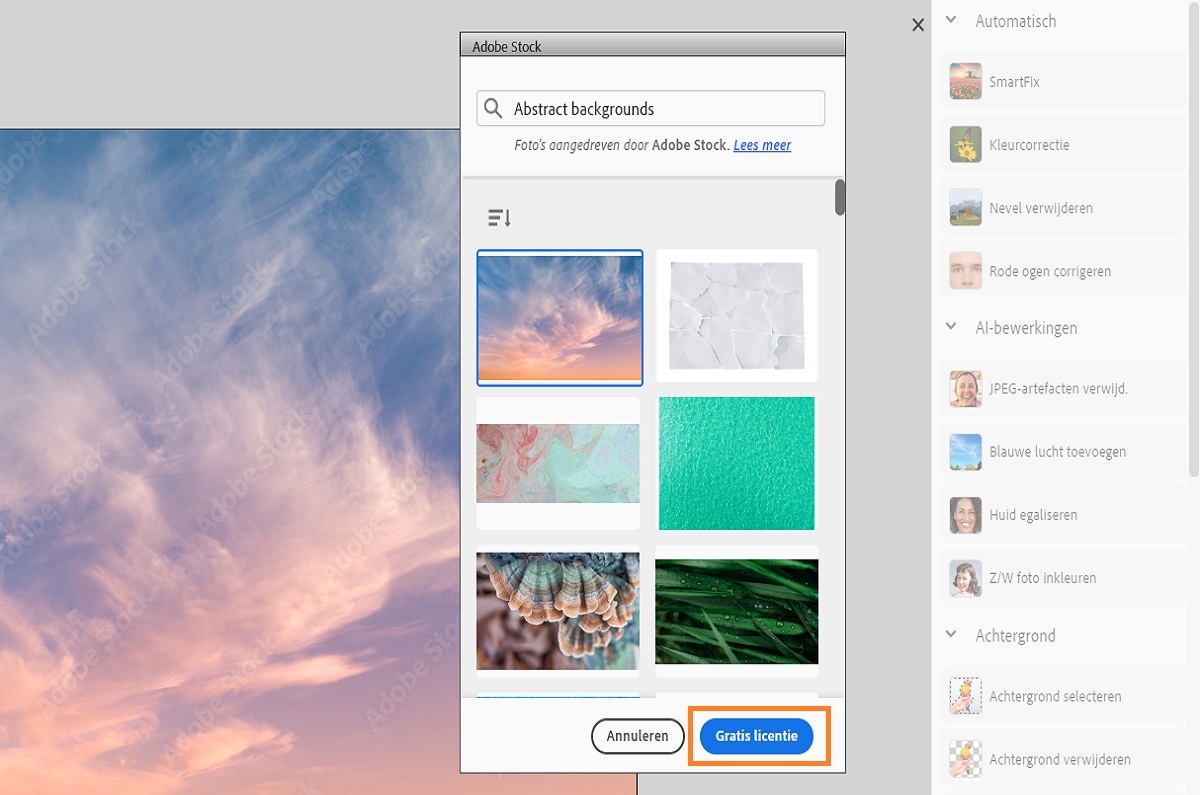
Task: Open the Lees meer link
Action: [x=762, y=145]
